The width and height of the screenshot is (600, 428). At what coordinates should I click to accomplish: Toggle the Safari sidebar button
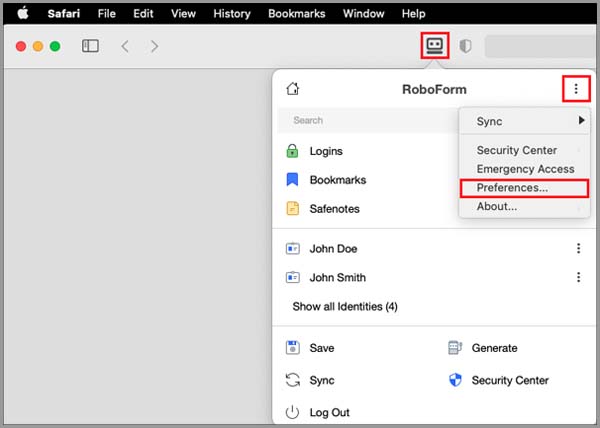point(90,46)
